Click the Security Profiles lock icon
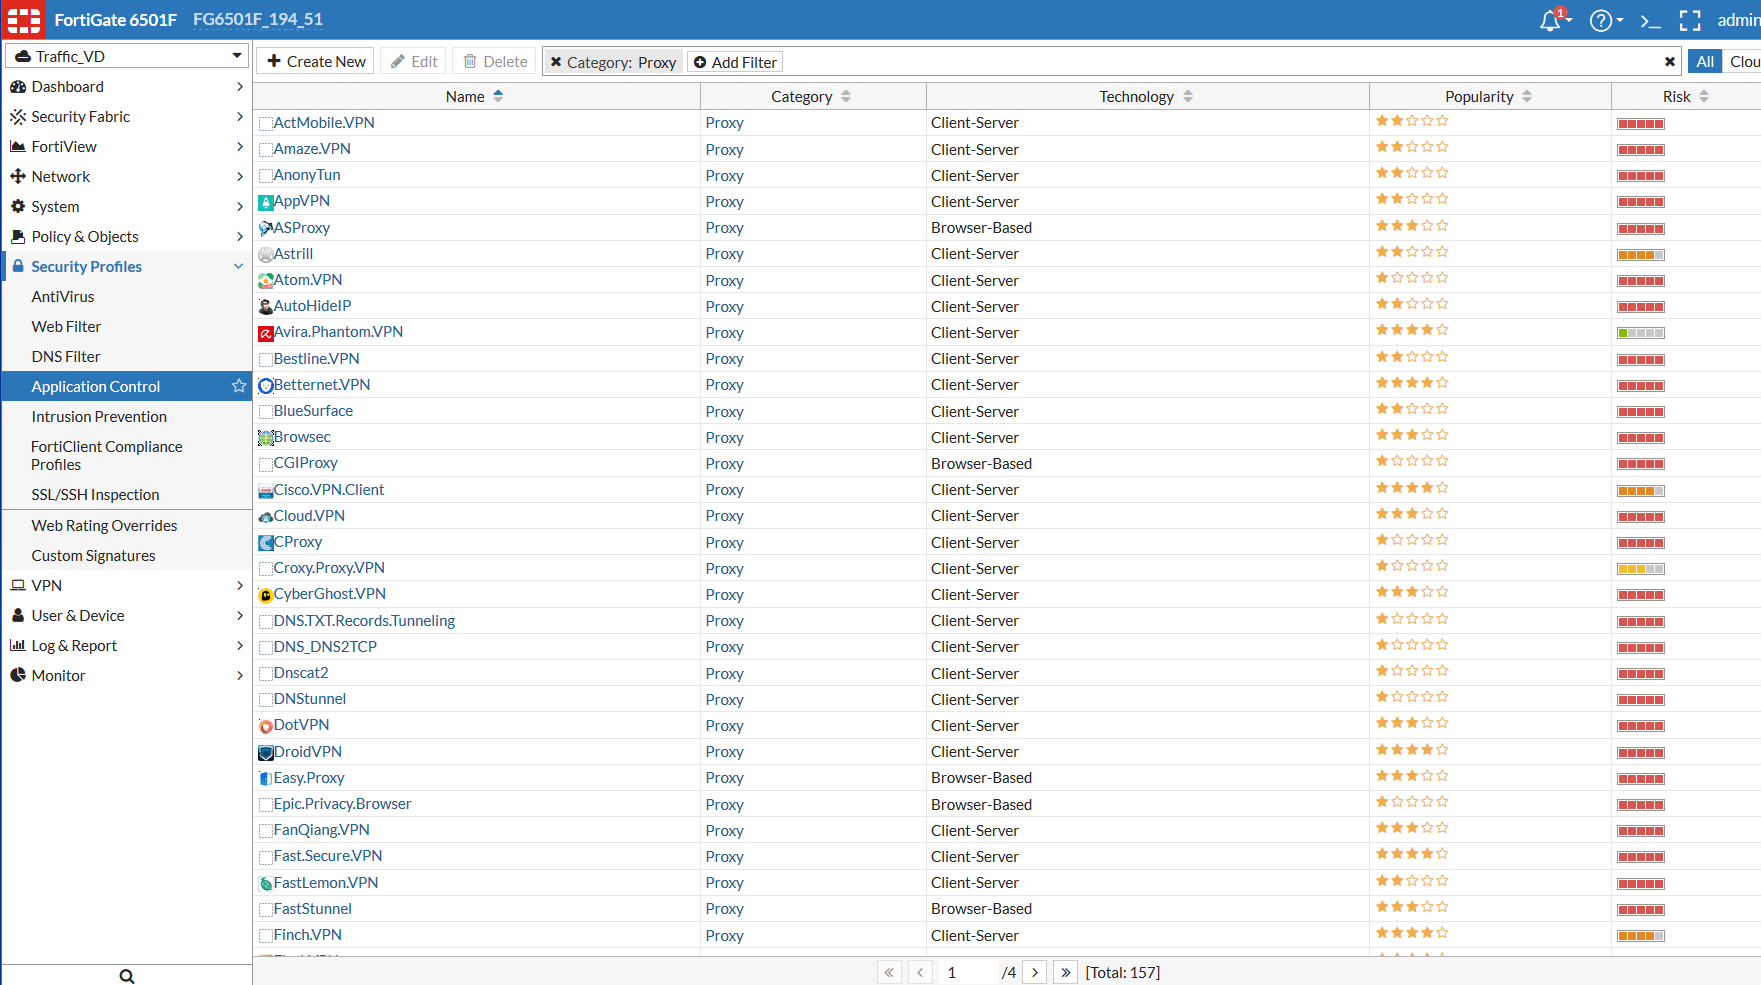The height and width of the screenshot is (985, 1761). click(18, 267)
